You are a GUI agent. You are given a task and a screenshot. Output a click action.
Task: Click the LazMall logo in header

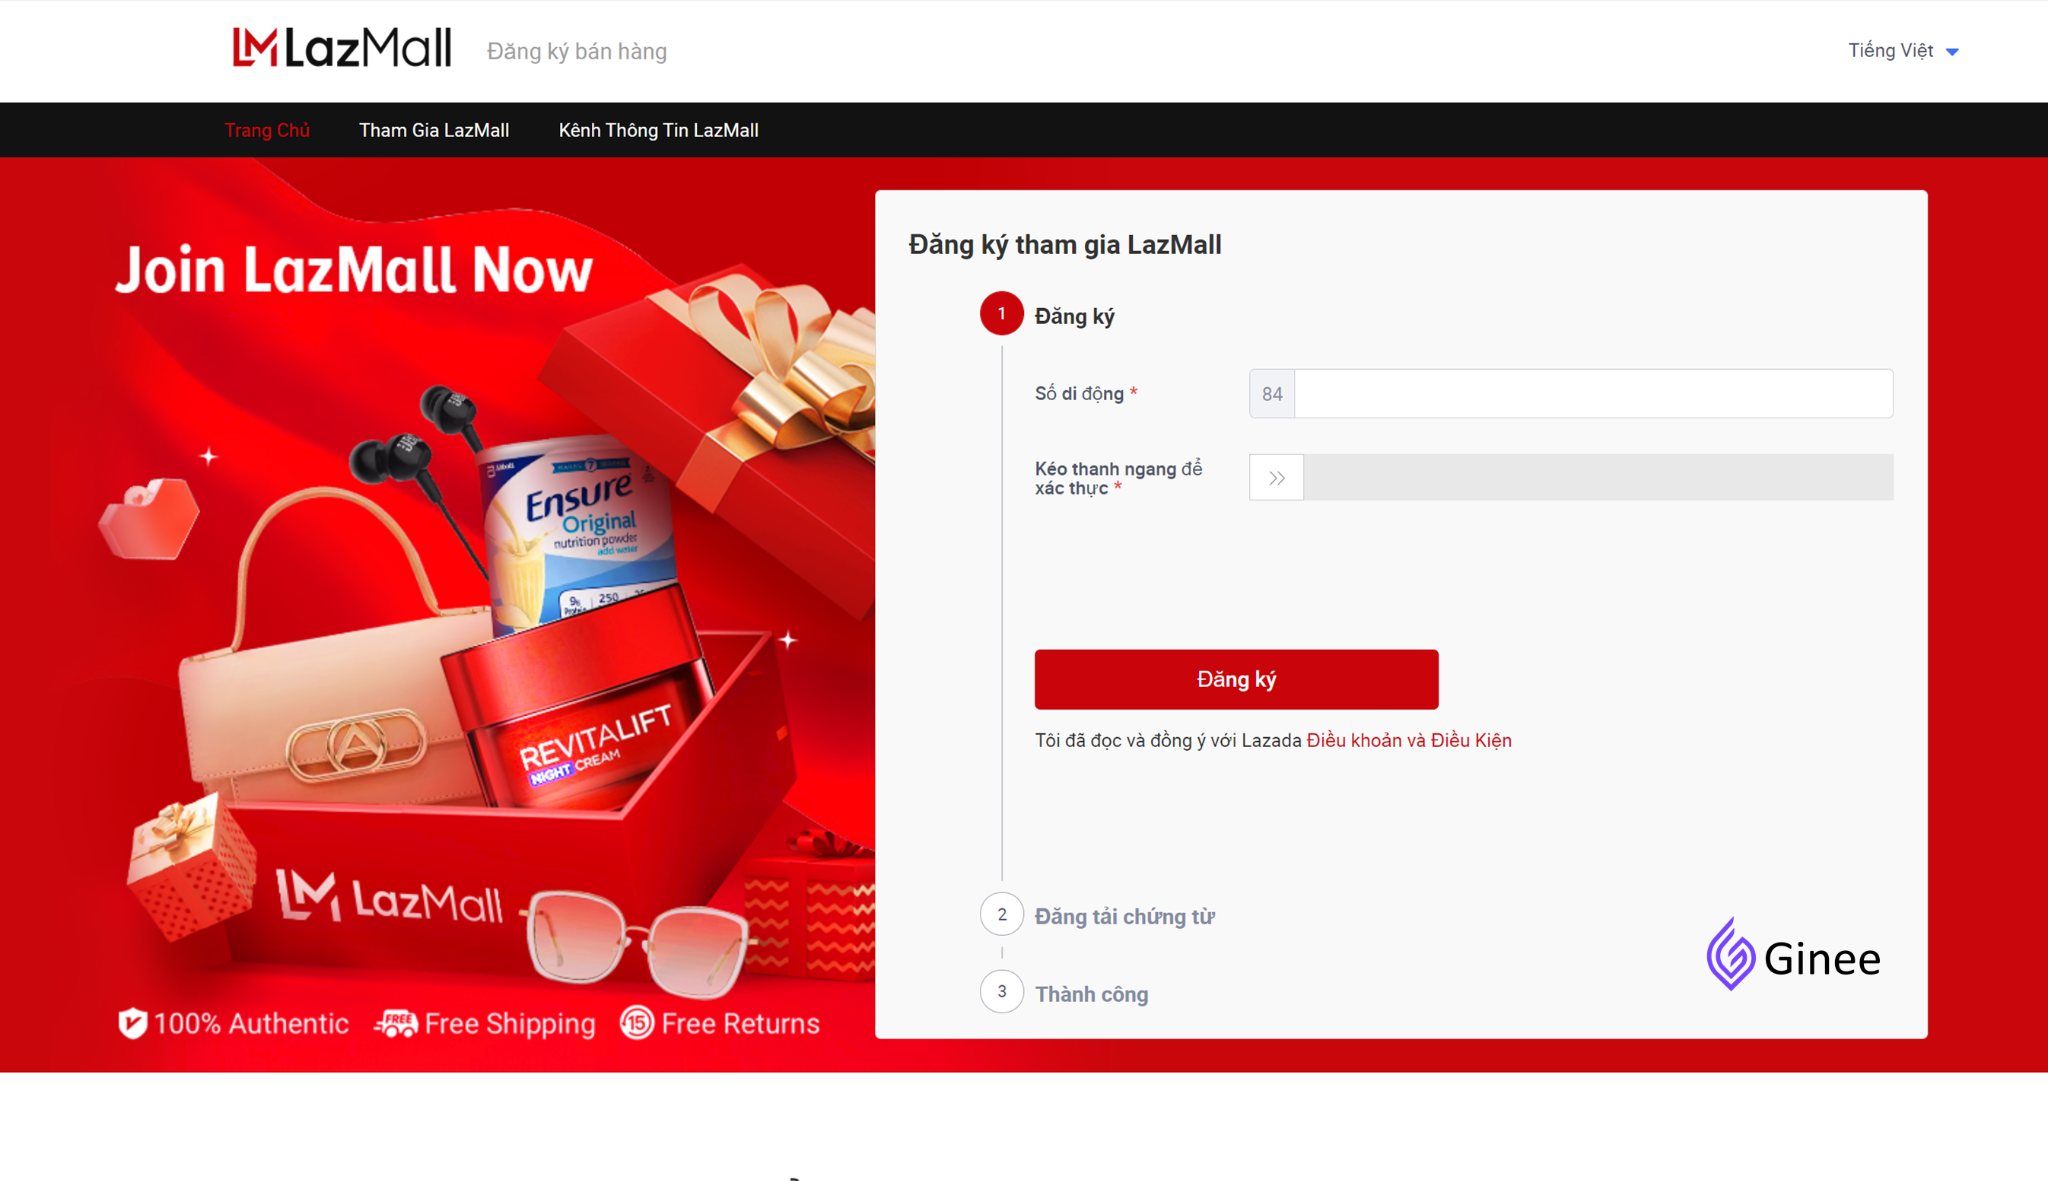coord(342,48)
